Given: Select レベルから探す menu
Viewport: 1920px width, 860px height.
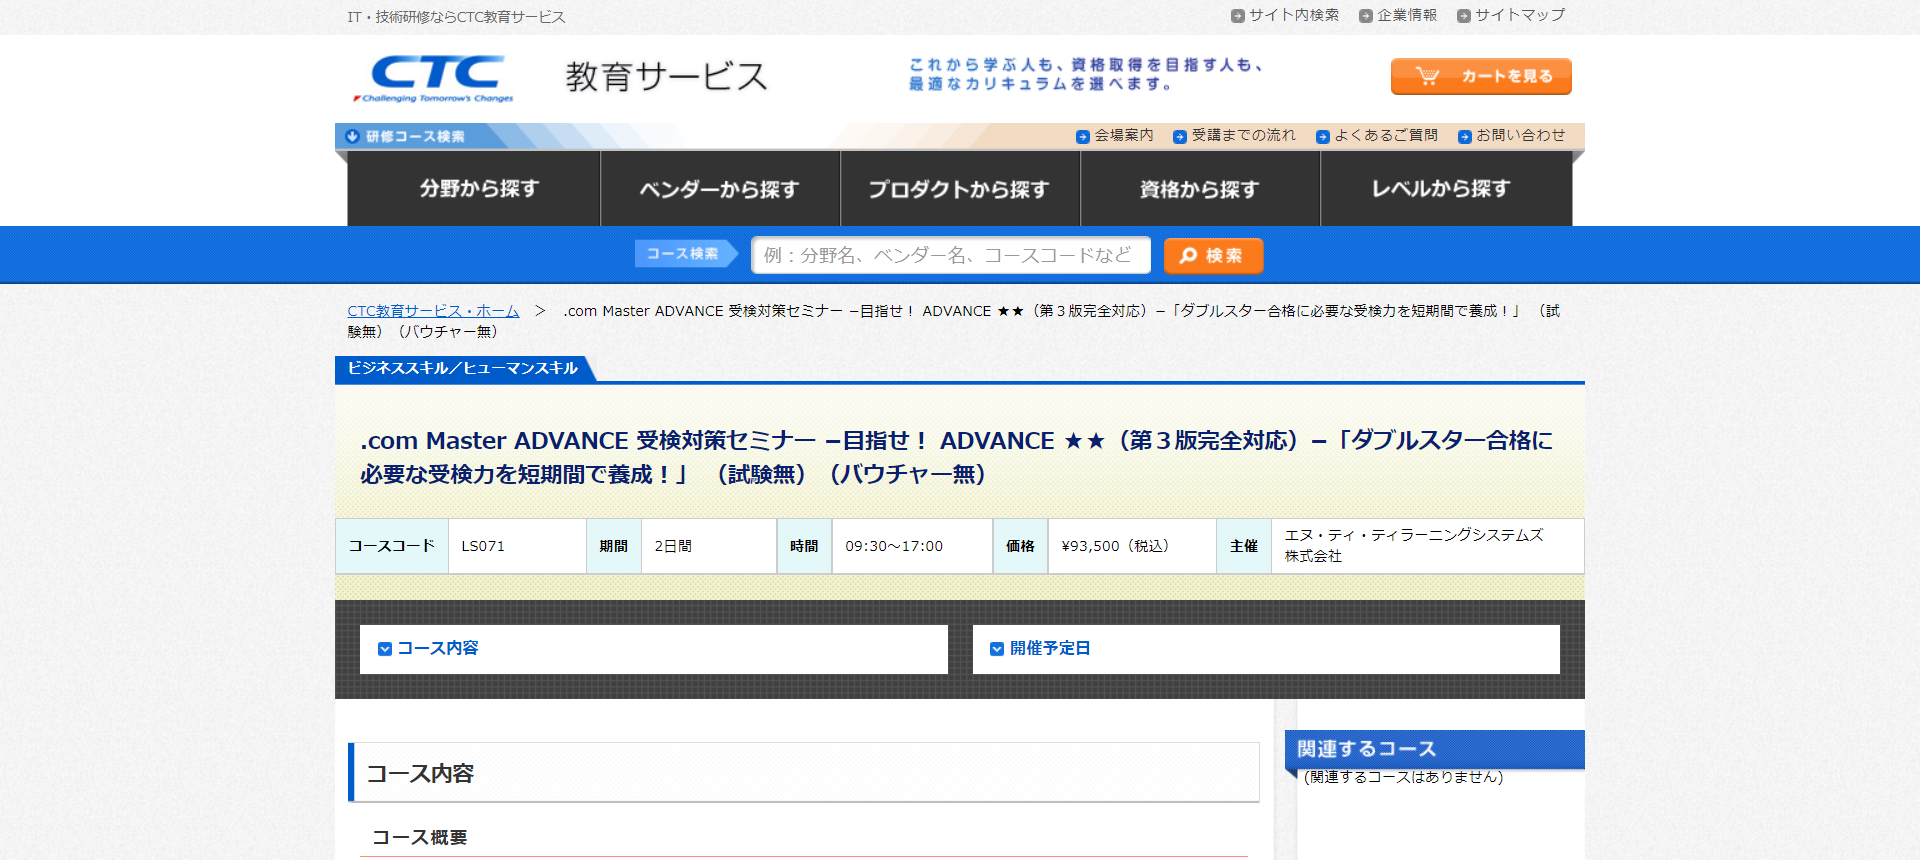Looking at the screenshot, I should (1446, 189).
